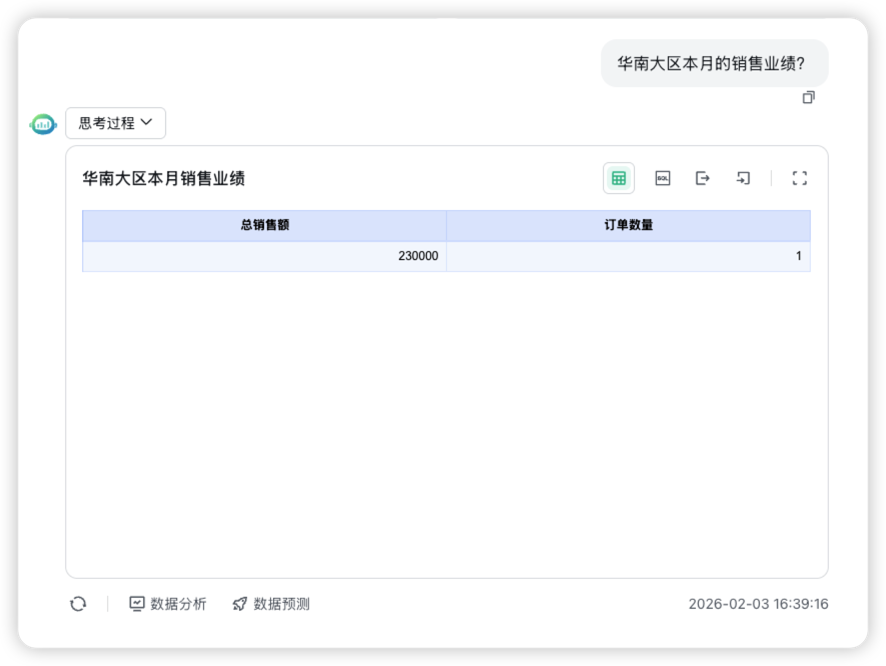Click the copy icon under the question
886x666 pixels.
[x=807, y=97]
